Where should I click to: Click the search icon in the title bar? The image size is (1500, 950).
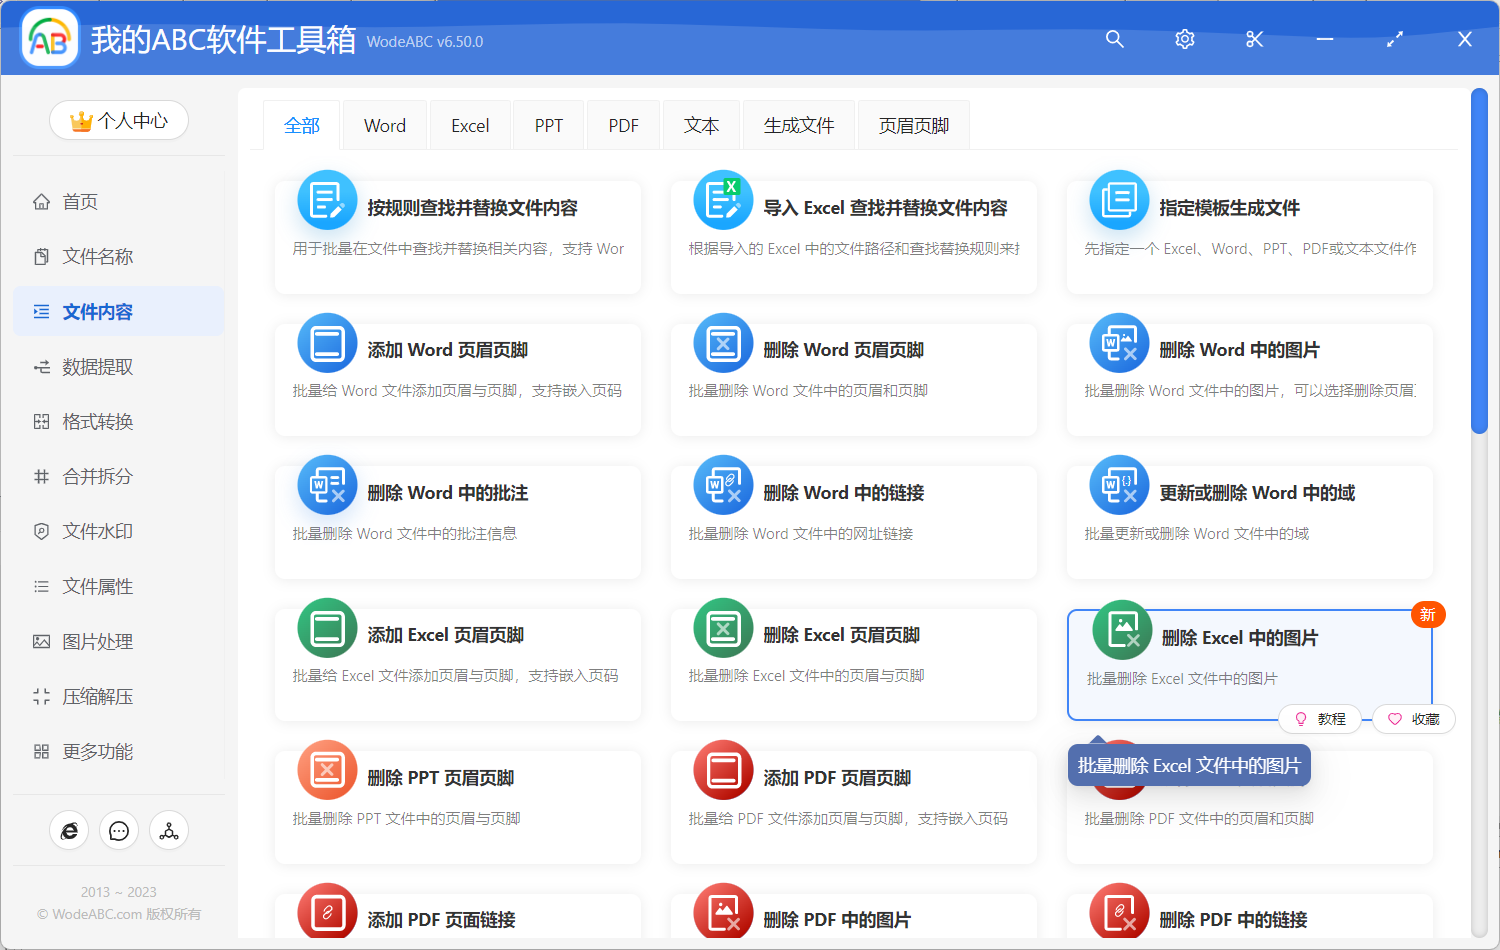pos(1114,39)
